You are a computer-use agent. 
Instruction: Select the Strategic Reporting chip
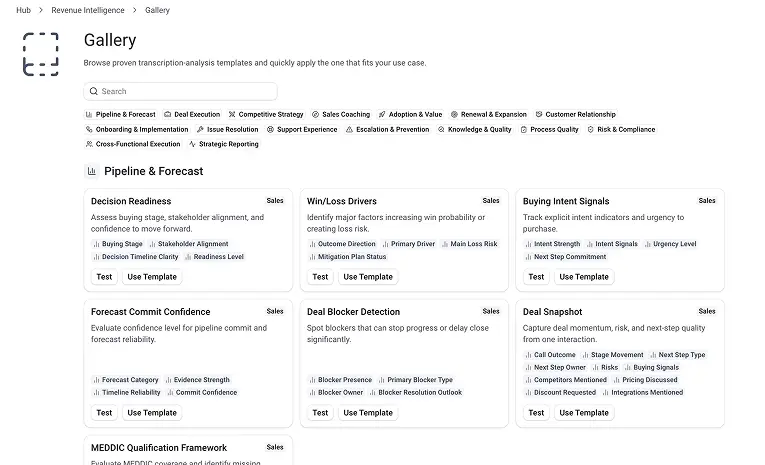[x=224, y=144]
